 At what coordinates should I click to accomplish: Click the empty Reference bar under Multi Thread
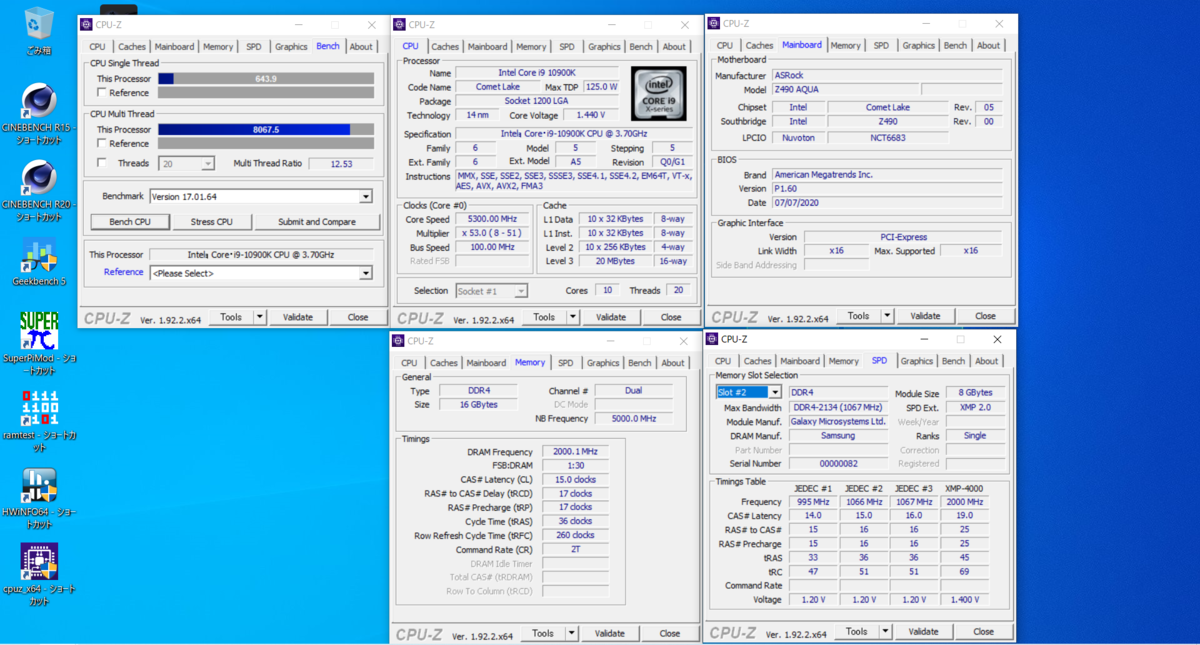tap(266, 144)
